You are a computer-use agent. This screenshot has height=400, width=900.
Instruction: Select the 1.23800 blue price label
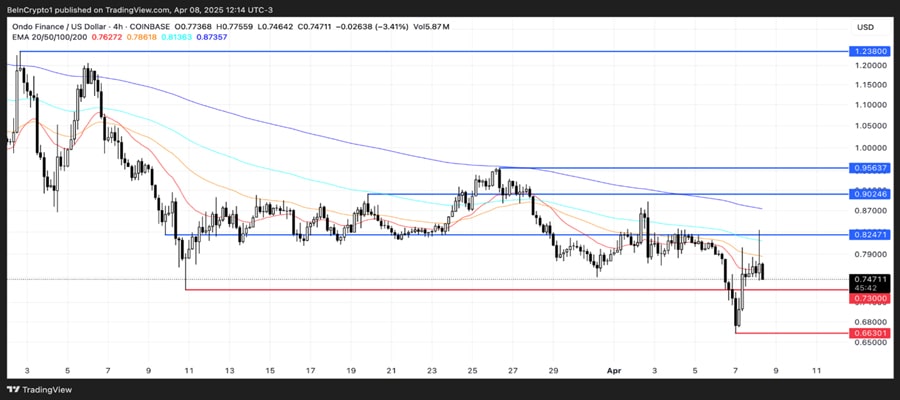pyautogui.click(x=871, y=51)
